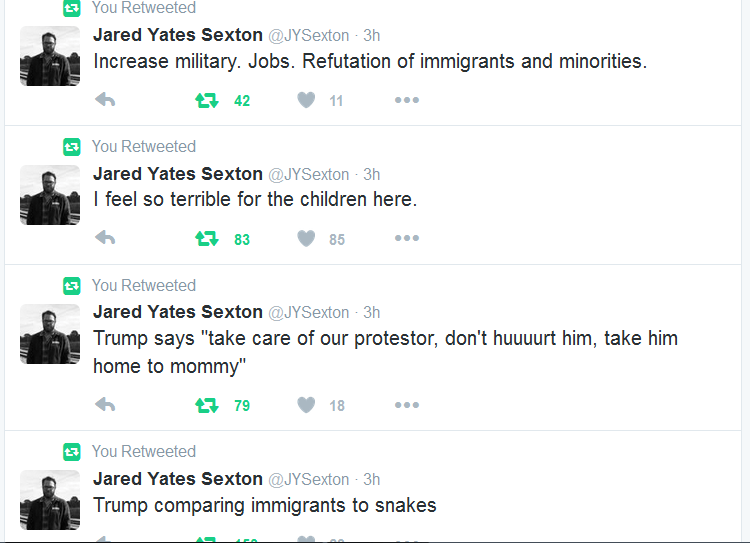Screen dimensions: 750x543
Task: Click the retweeted indicator icon above "children here" tweet
Action: [x=71, y=147]
